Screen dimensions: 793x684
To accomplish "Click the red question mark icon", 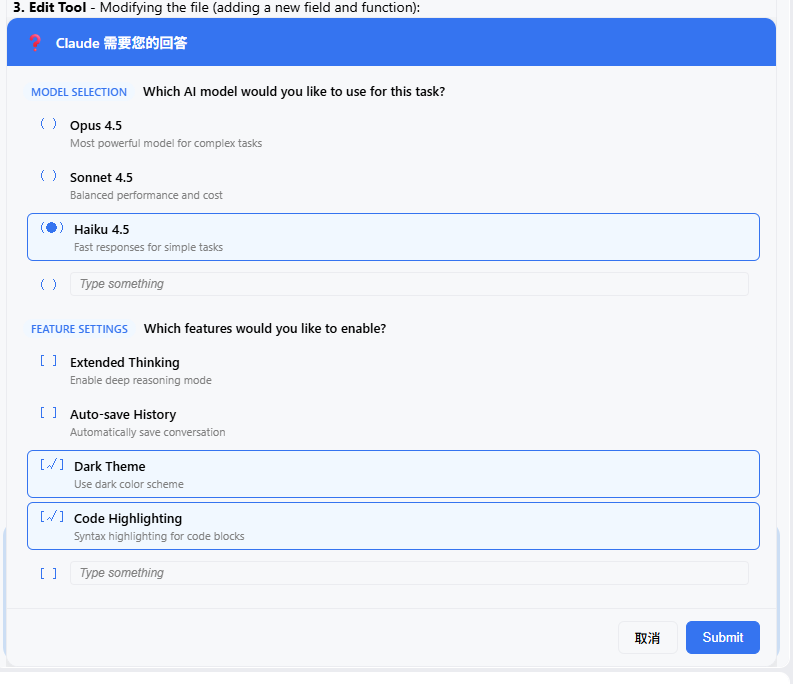I will pyautogui.click(x=35, y=42).
